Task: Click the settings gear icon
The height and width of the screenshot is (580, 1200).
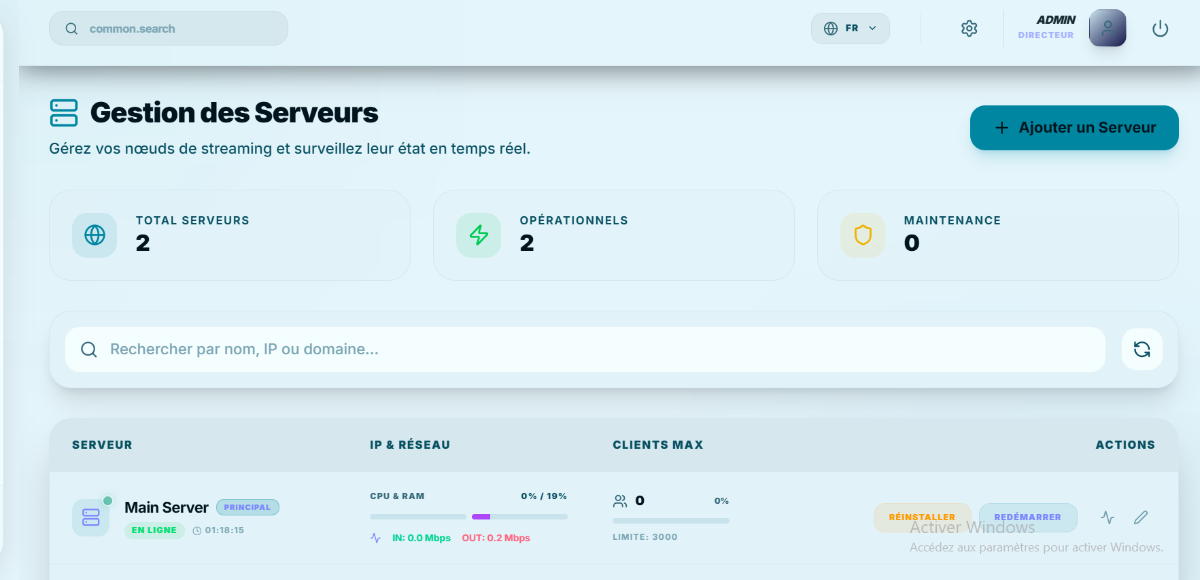Action: (968, 29)
